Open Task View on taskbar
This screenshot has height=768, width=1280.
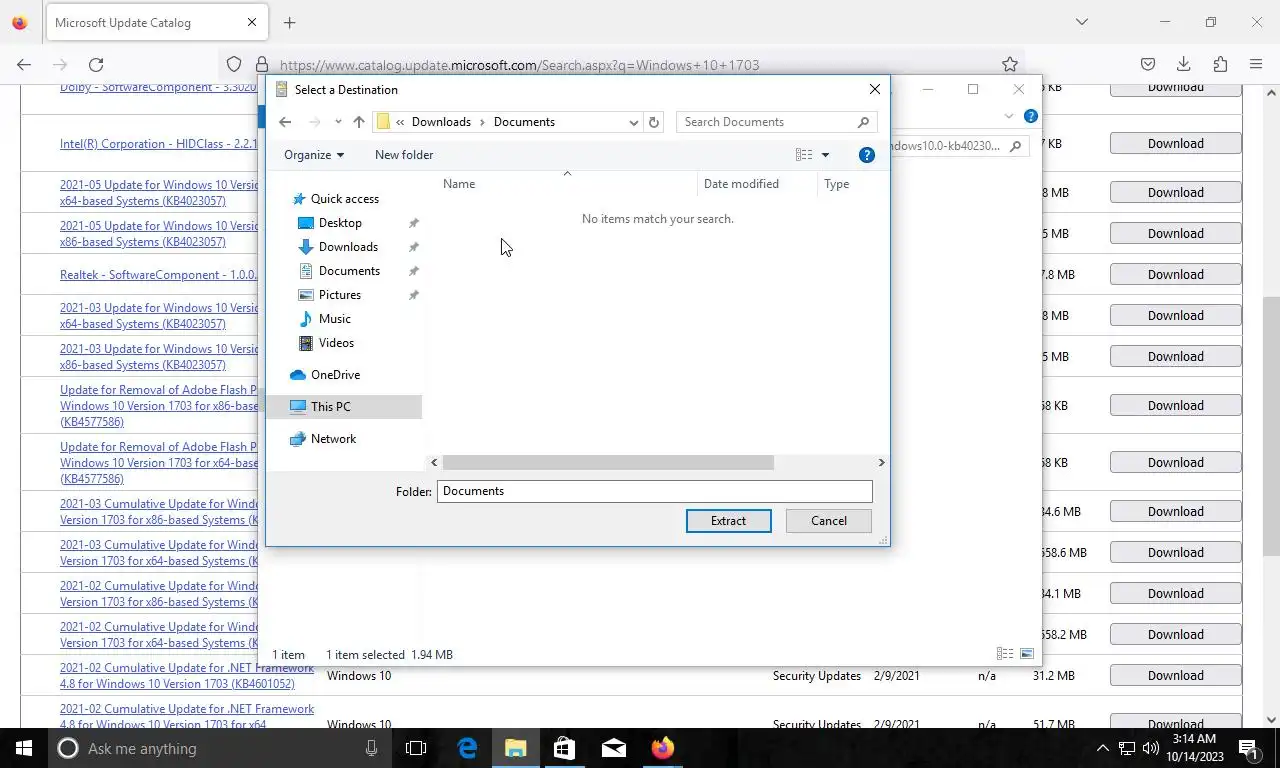point(416,748)
